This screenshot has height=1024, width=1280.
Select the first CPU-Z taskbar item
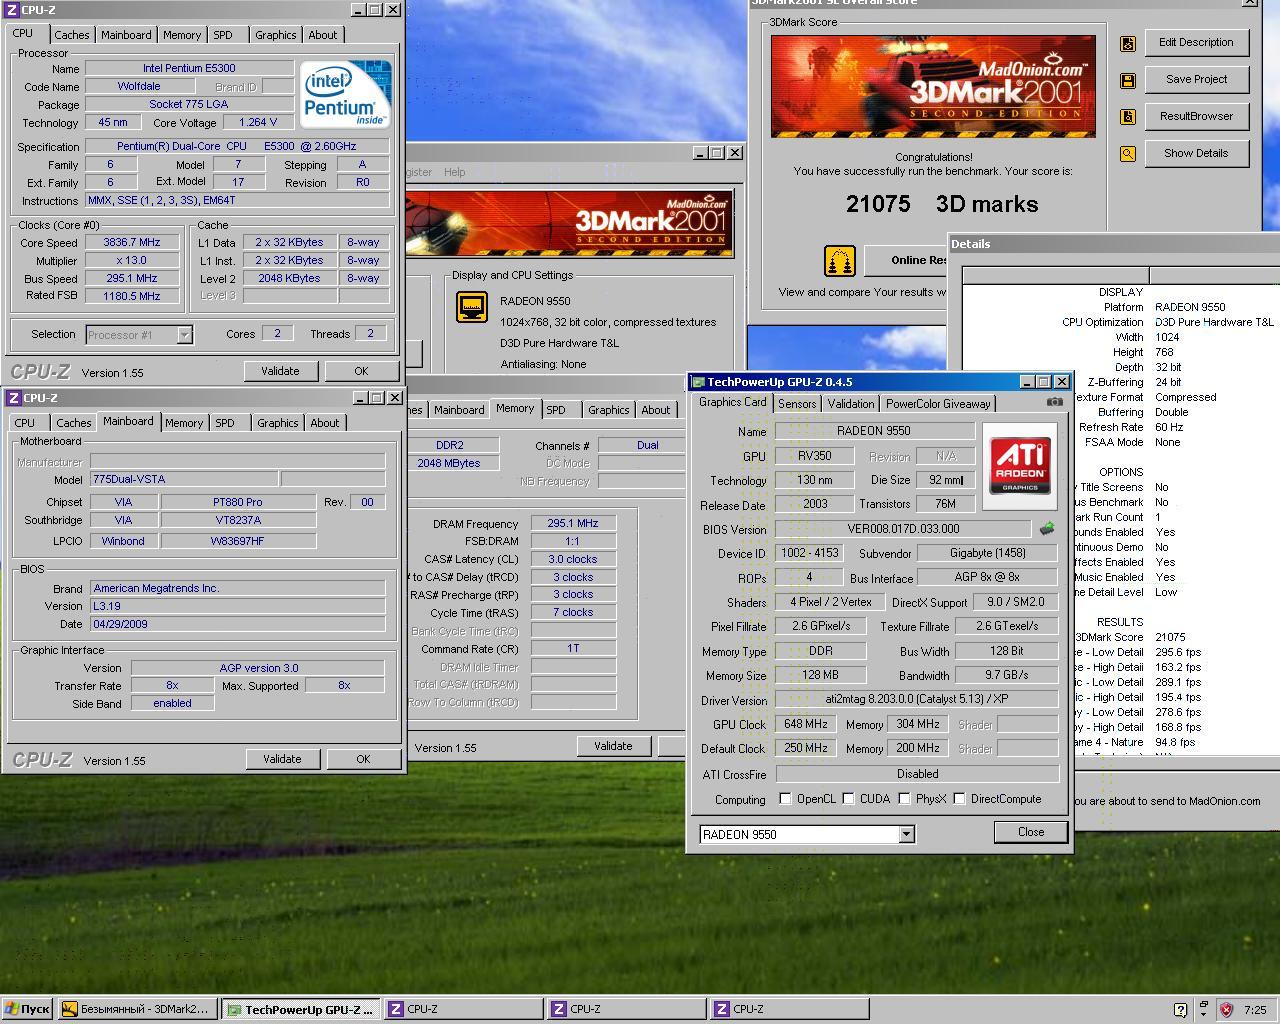point(463,1009)
